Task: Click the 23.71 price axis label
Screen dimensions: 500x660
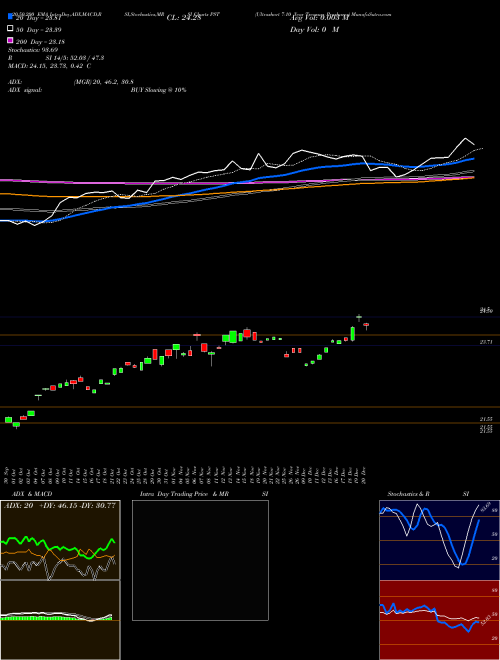Action: pos(486,343)
